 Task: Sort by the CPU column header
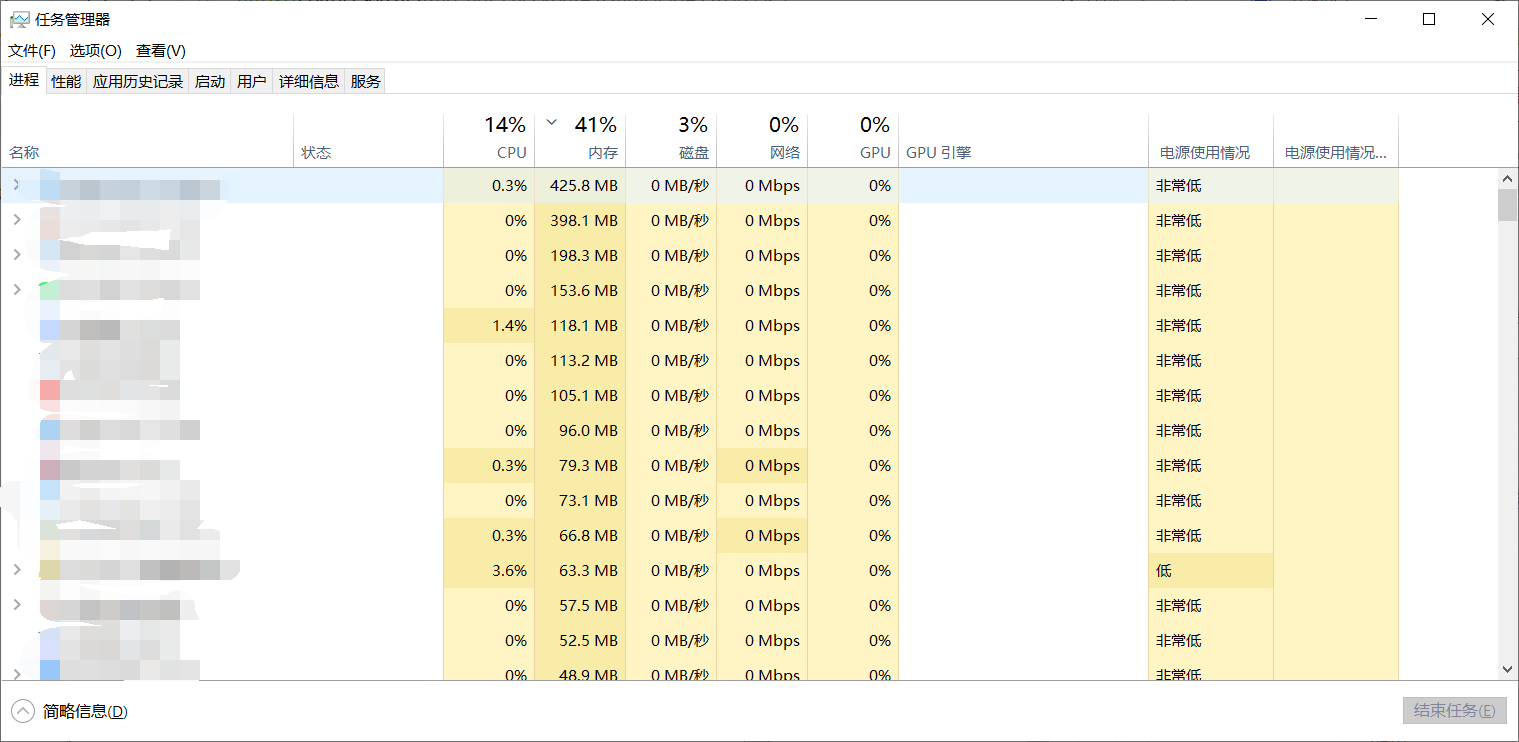click(489, 140)
